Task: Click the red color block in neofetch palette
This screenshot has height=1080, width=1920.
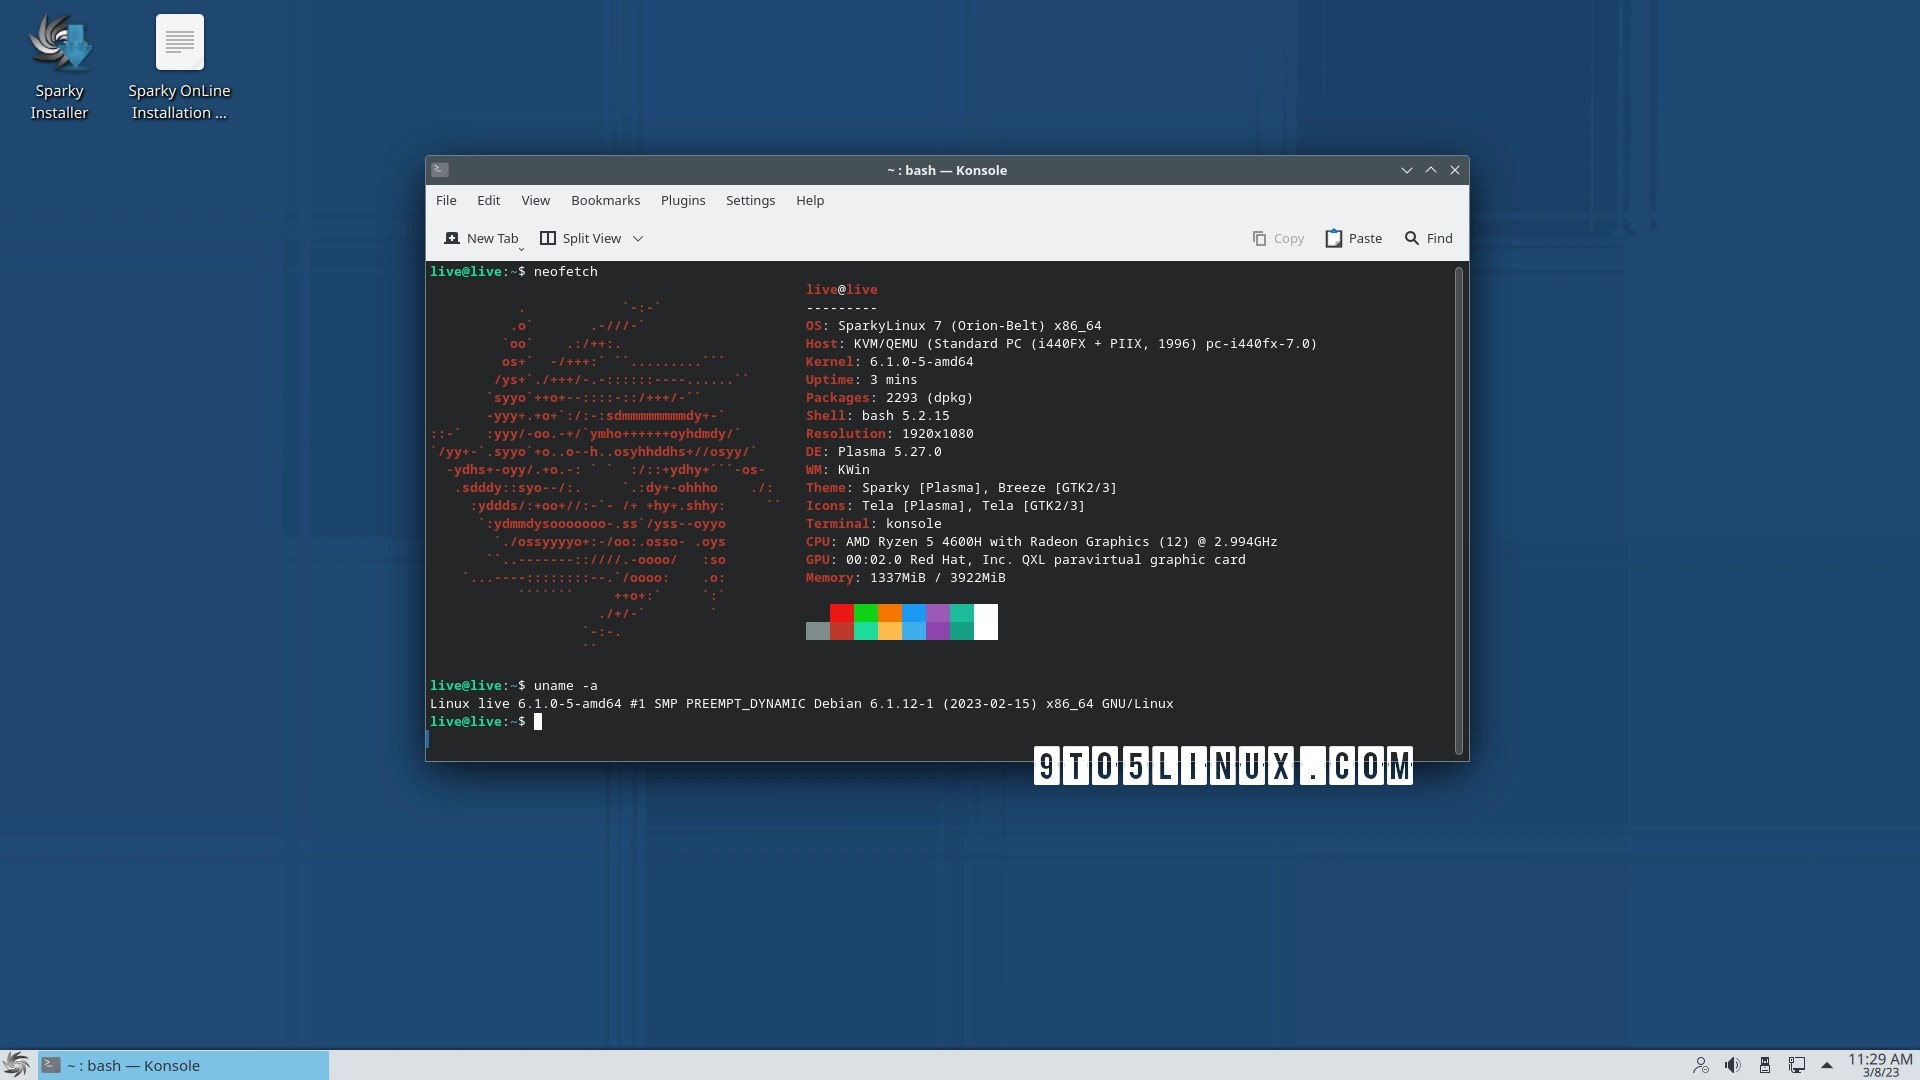Action: (x=841, y=613)
